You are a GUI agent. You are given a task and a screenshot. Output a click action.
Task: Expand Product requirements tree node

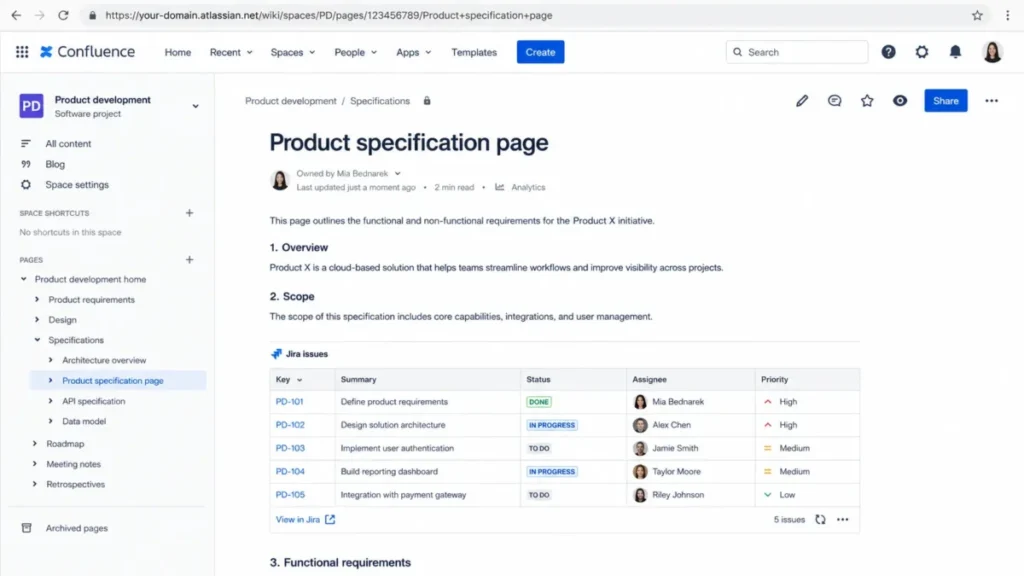[37, 299]
